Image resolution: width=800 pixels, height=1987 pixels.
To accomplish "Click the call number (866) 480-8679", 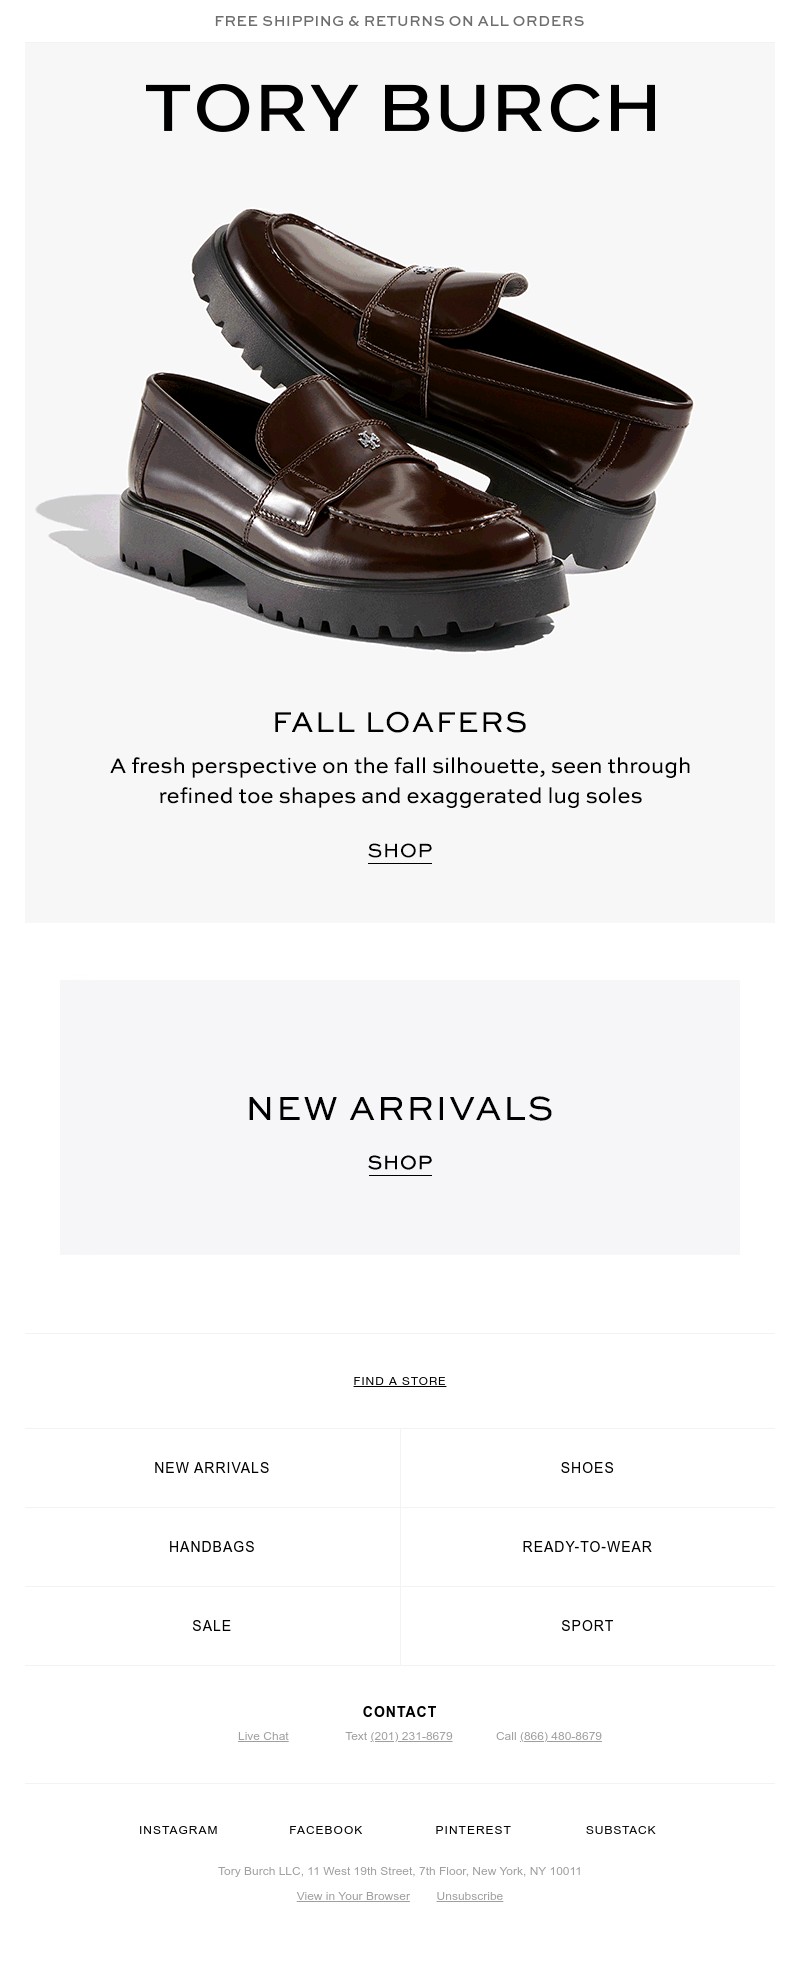I will click(561, 1736).
